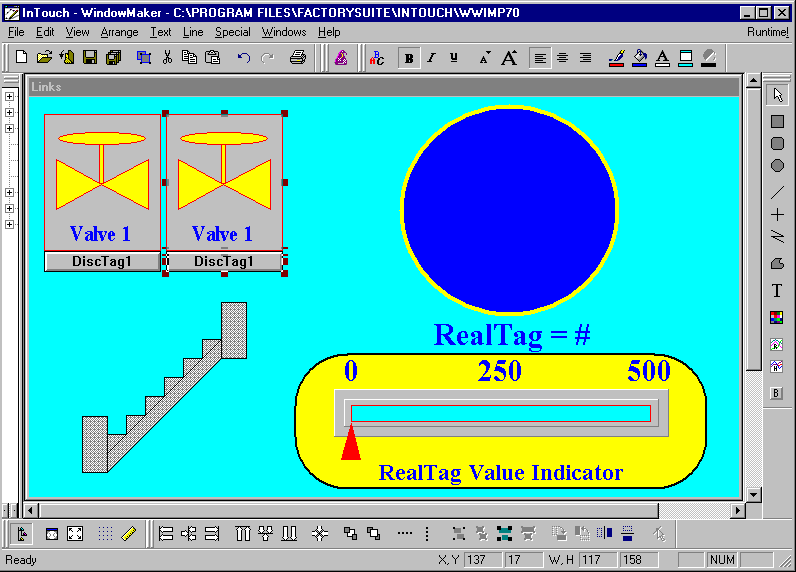Toggle left text justification
The height and width of the screenshot is (572, 796).
pos(540,58)
